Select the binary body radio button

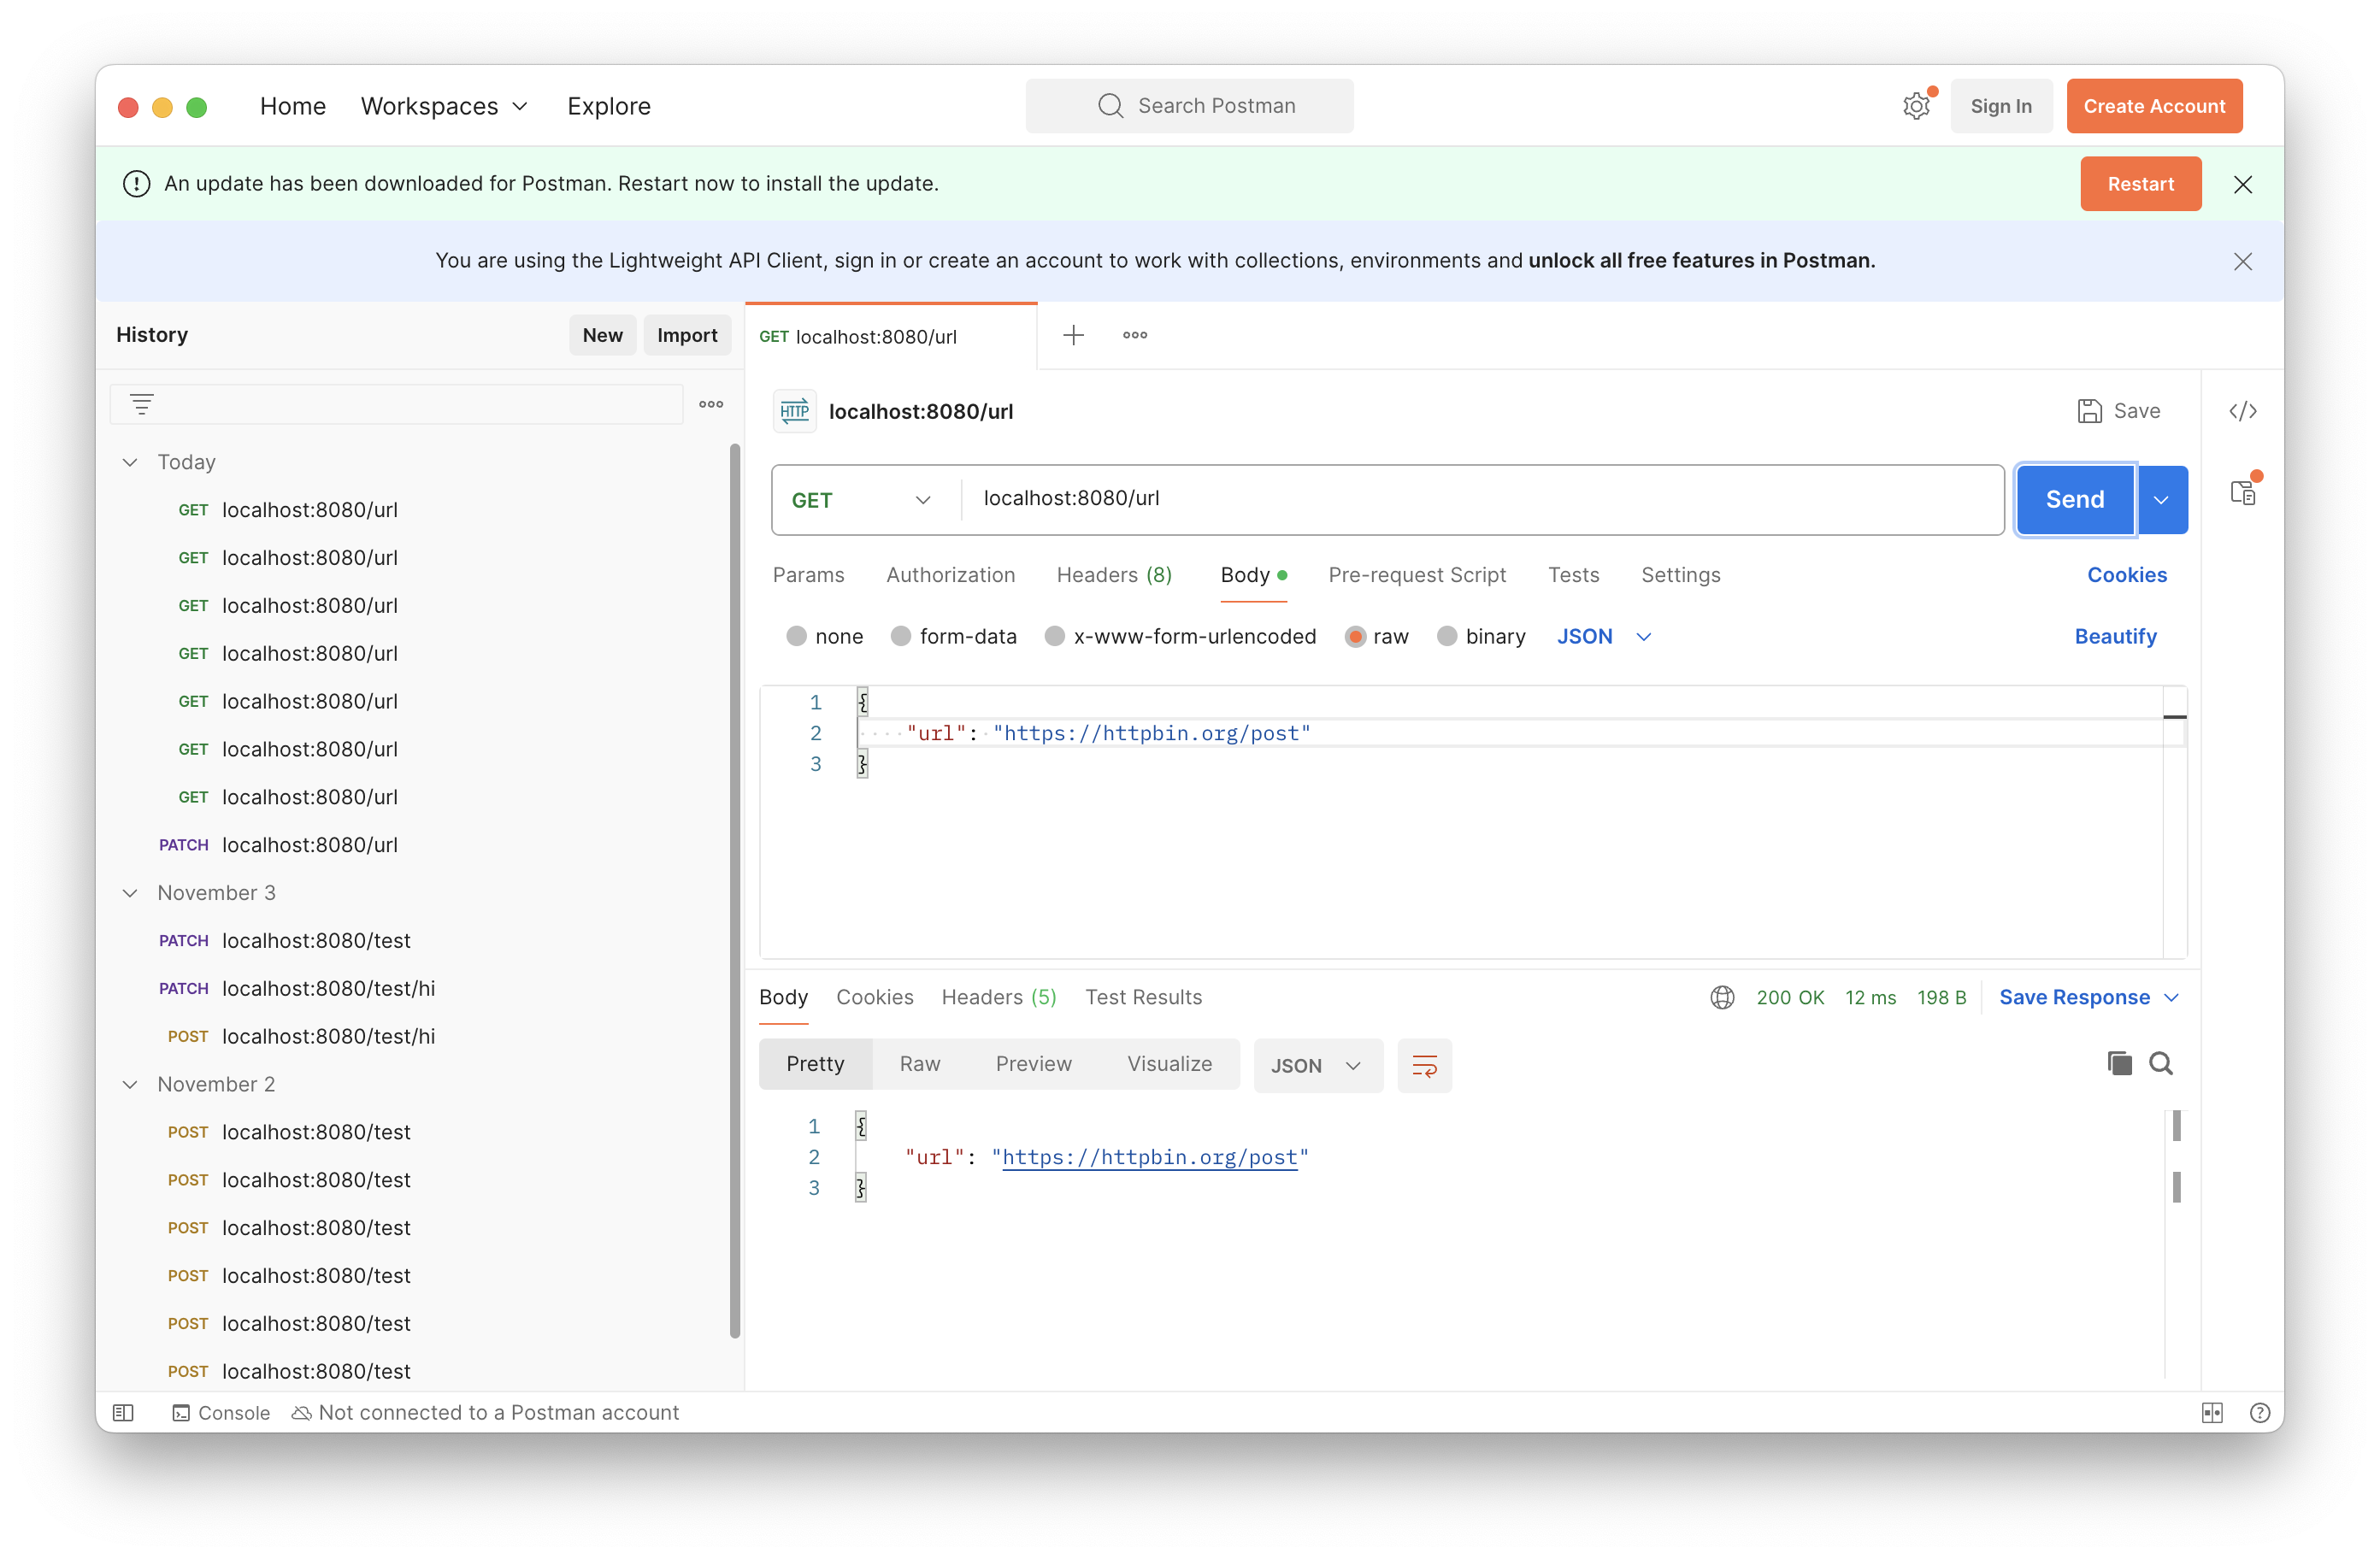click(1446, 636)
